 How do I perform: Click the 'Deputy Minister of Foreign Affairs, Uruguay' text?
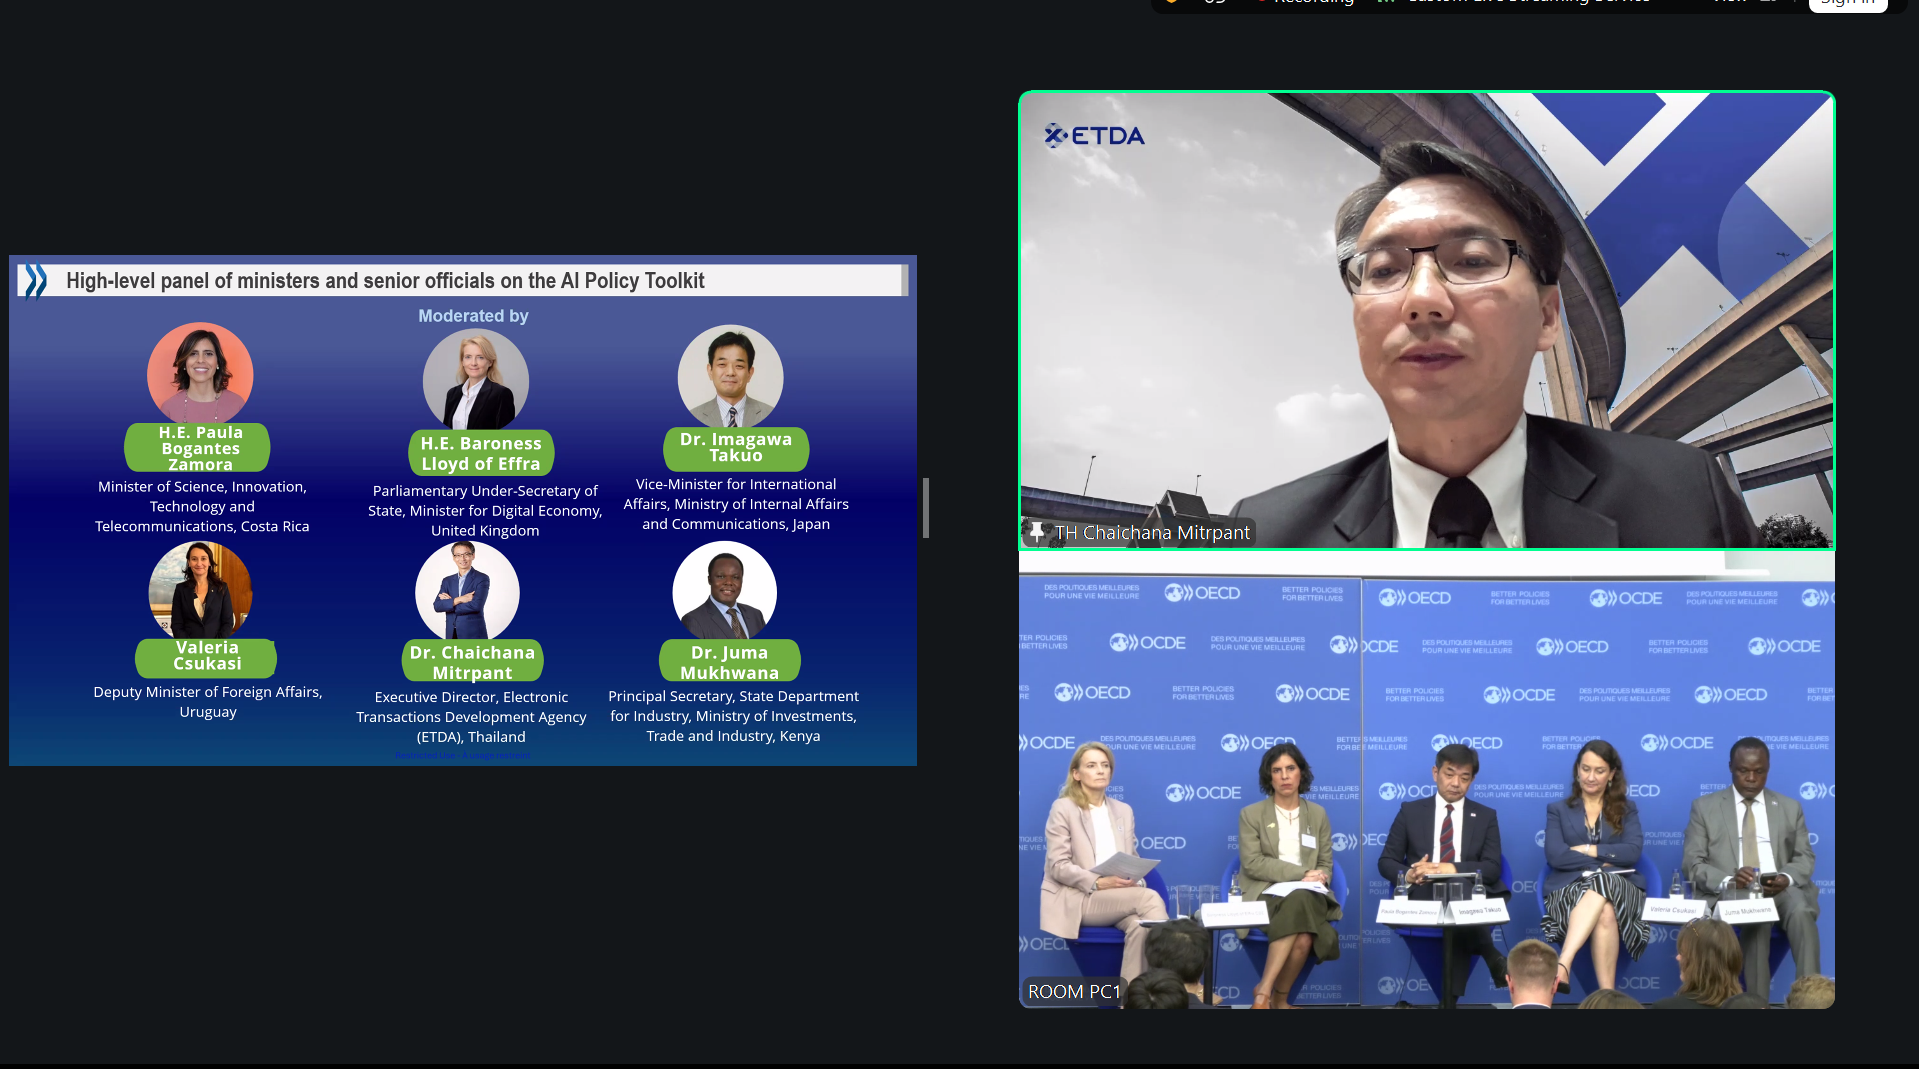tap(208, 702)
